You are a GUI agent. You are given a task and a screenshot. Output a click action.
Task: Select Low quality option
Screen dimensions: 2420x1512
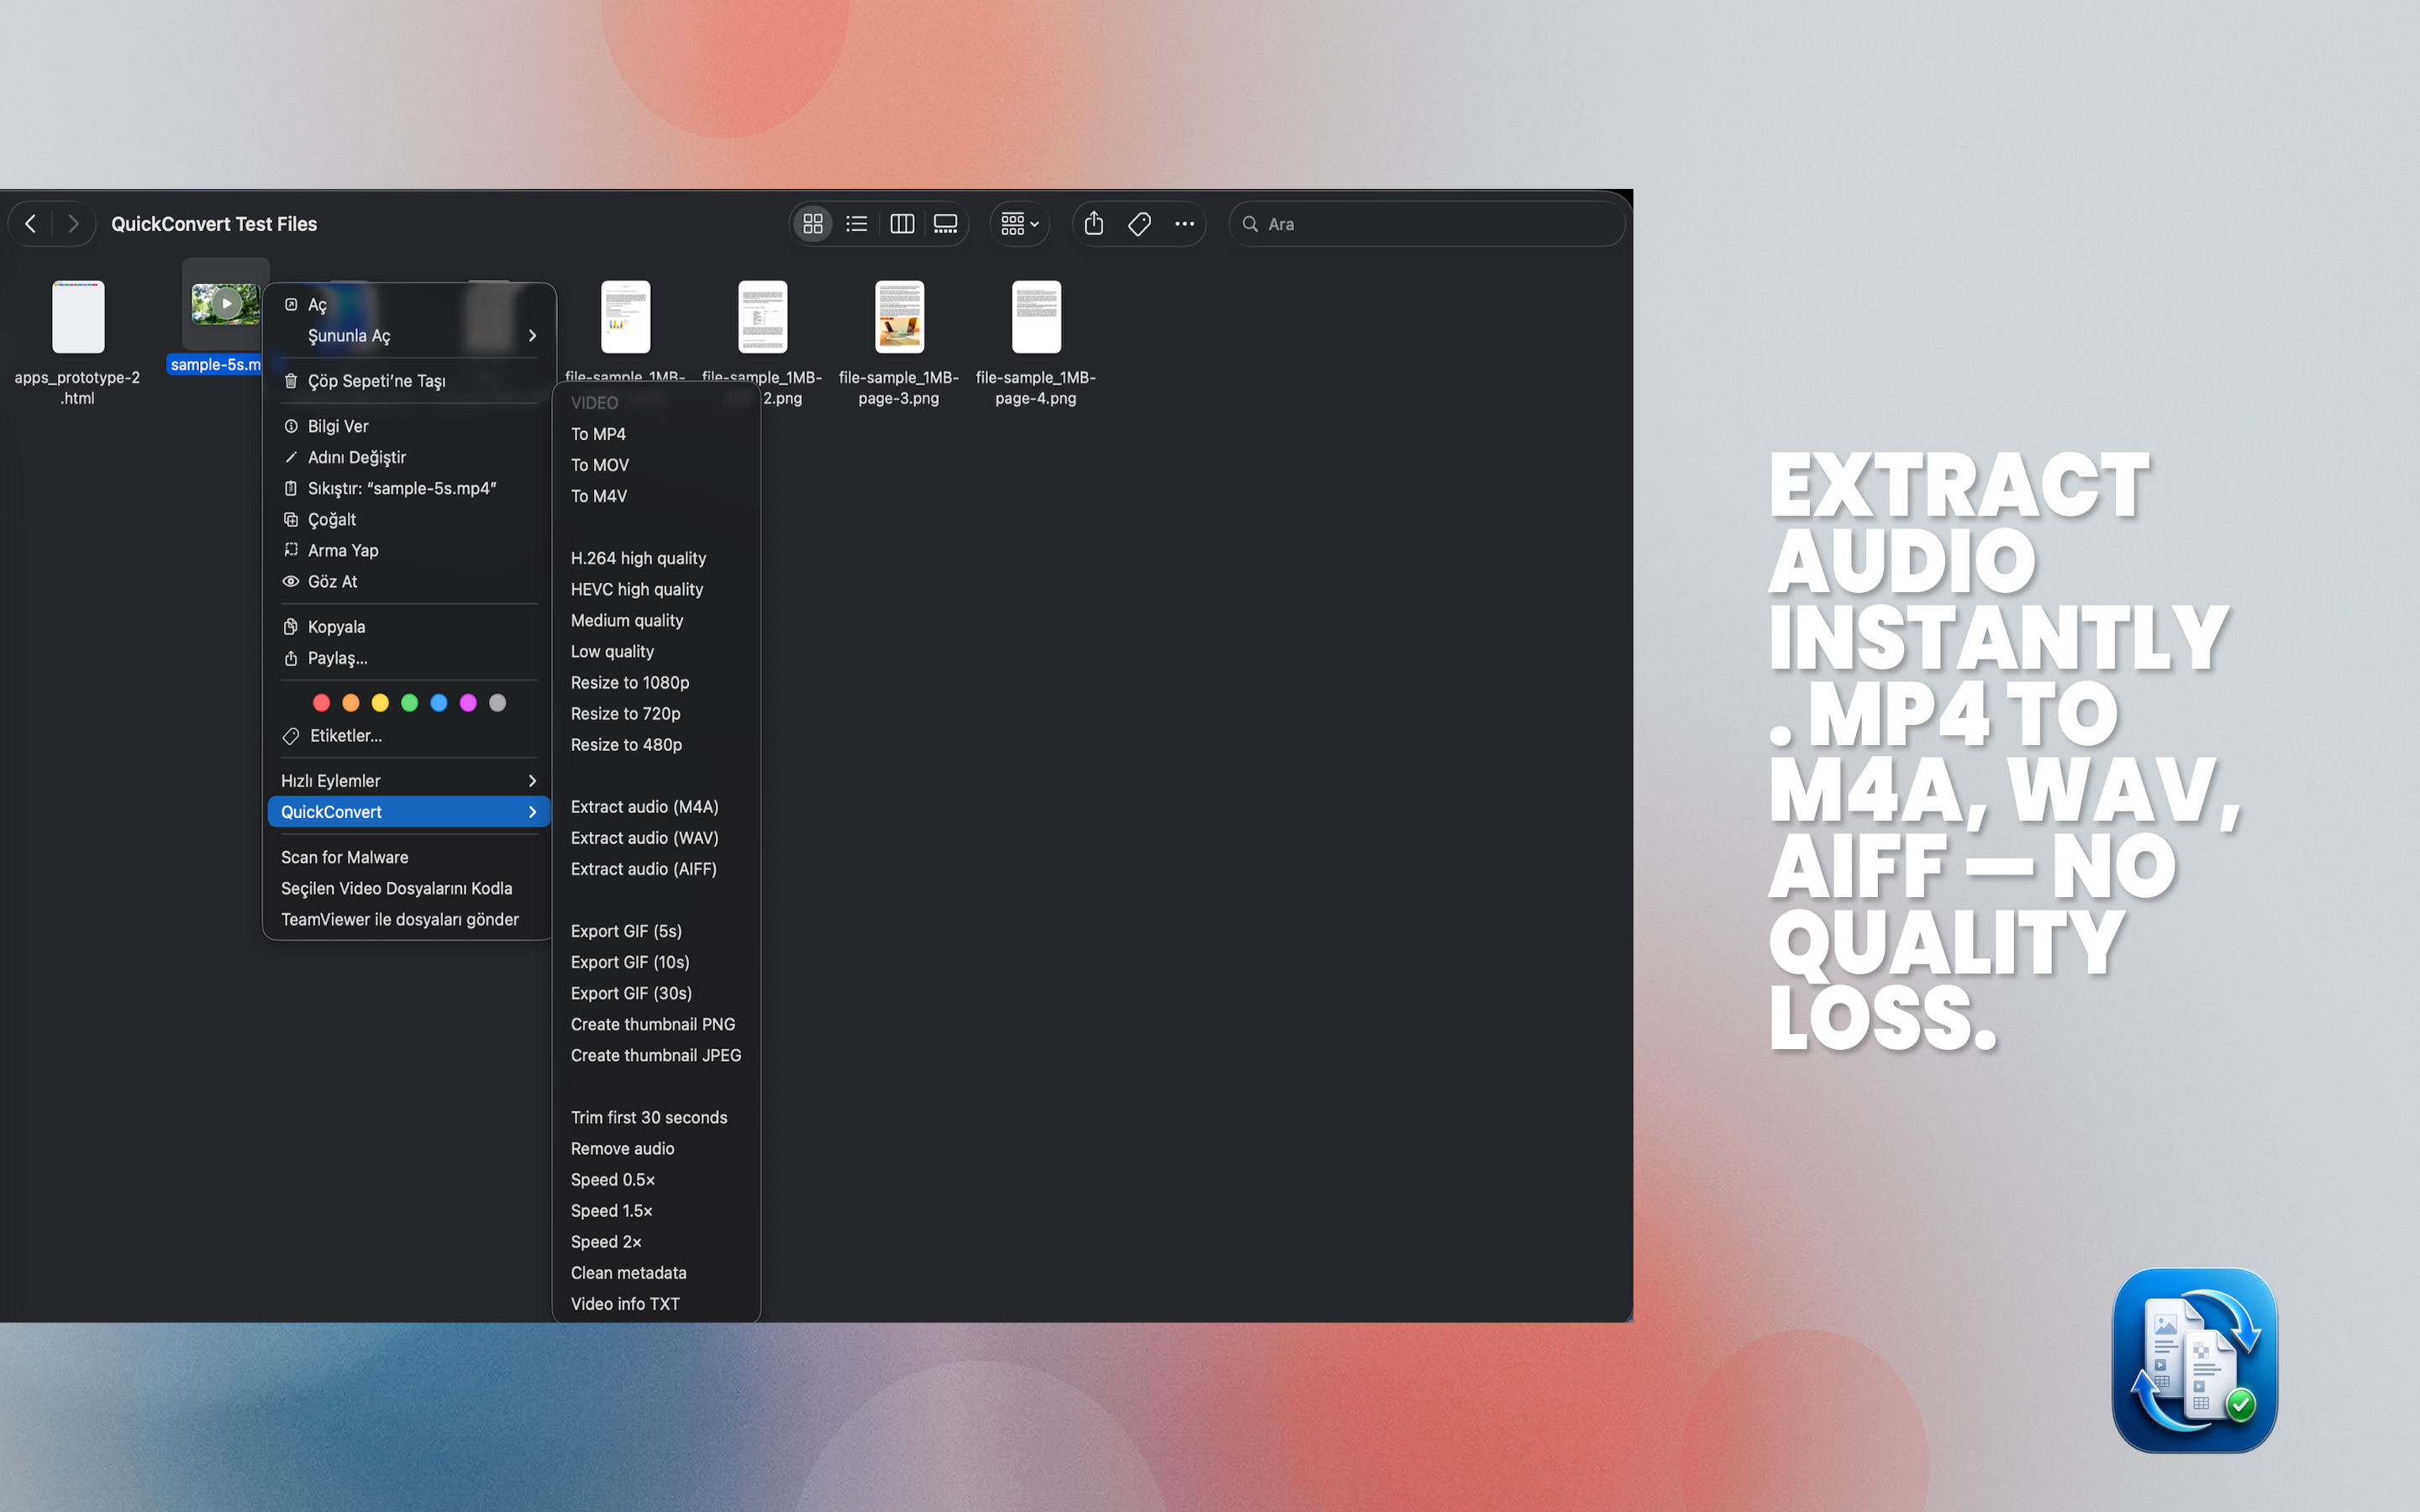click(656, 651)
